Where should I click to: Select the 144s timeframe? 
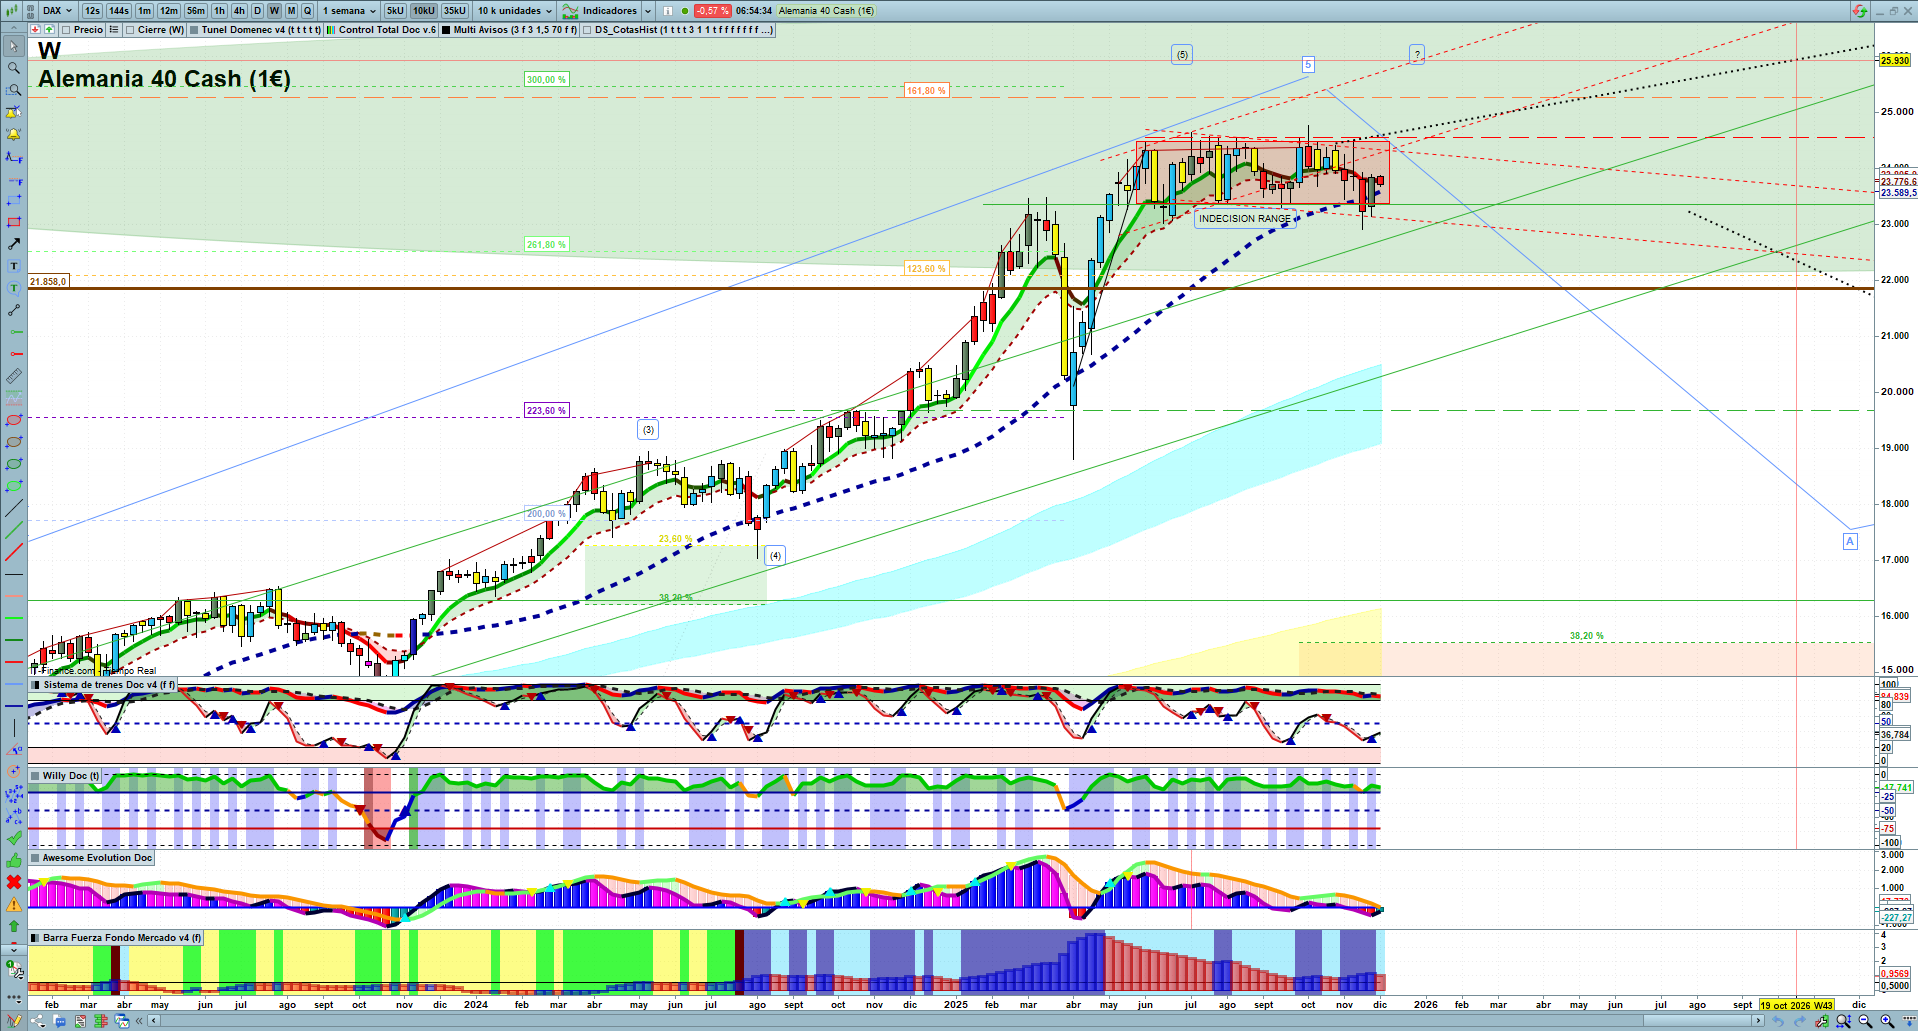119,11
